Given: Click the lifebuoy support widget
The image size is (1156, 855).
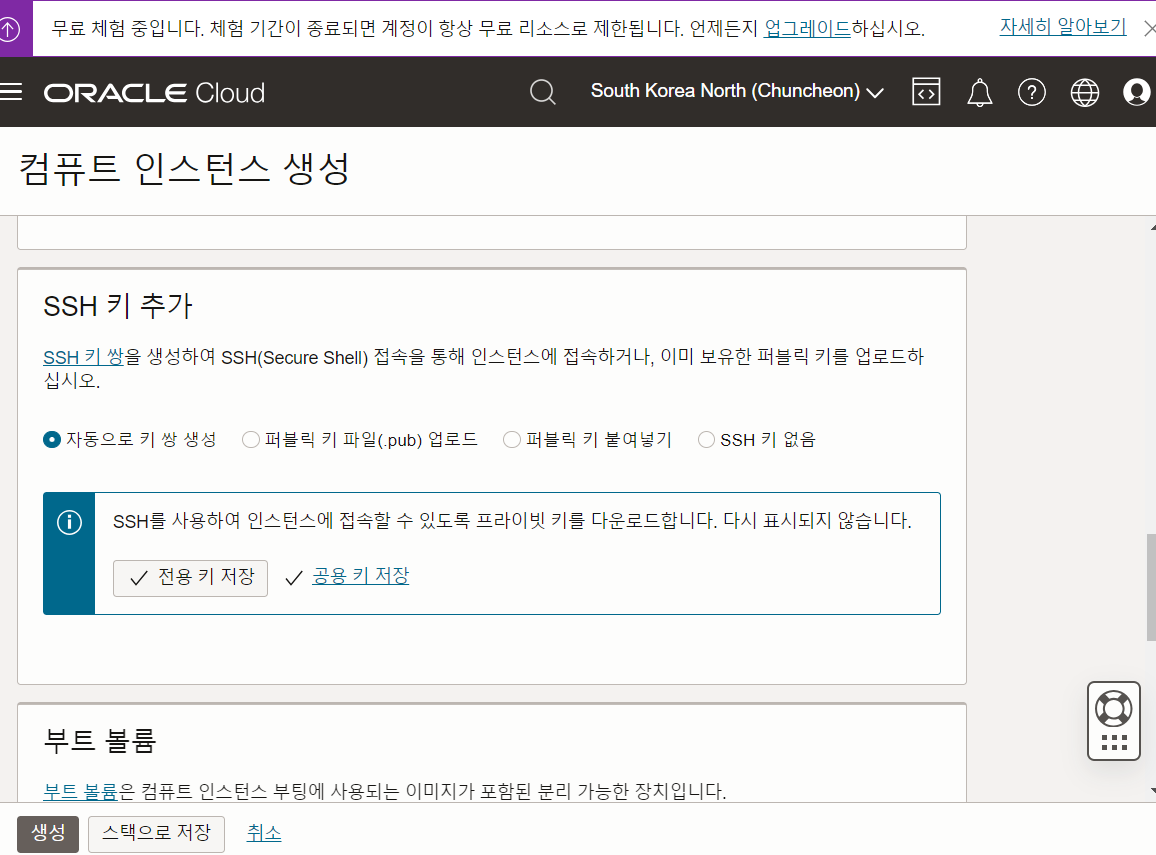Looking at the screenshot, I should point(1113,708).
